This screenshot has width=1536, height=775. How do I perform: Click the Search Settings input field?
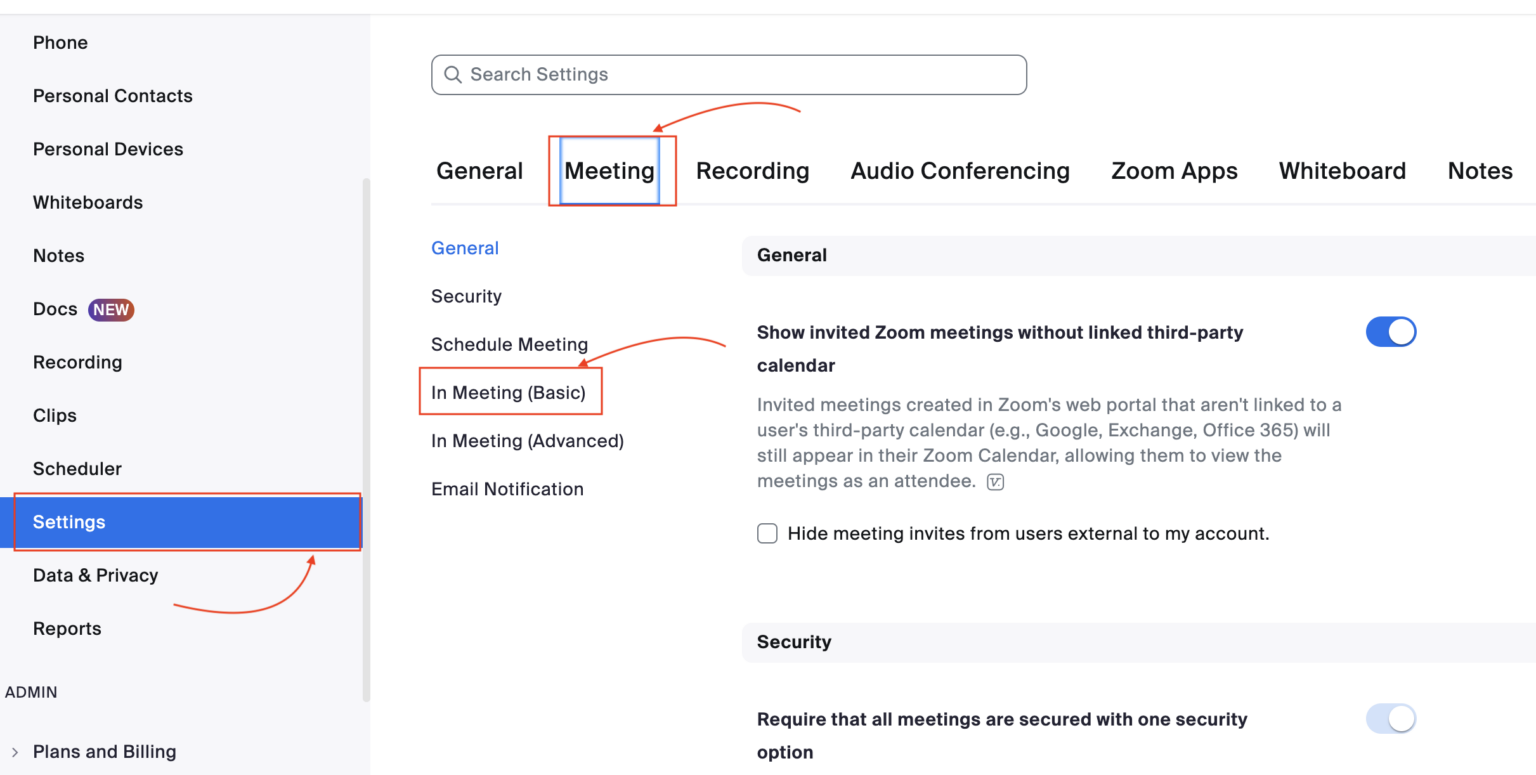tap(729, 75)
